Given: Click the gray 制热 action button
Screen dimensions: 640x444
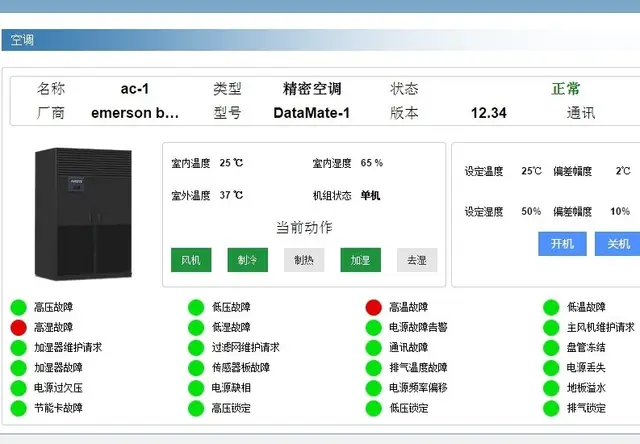Looking at the screenshot, I should pyautogui.click(x=304, y=260).
